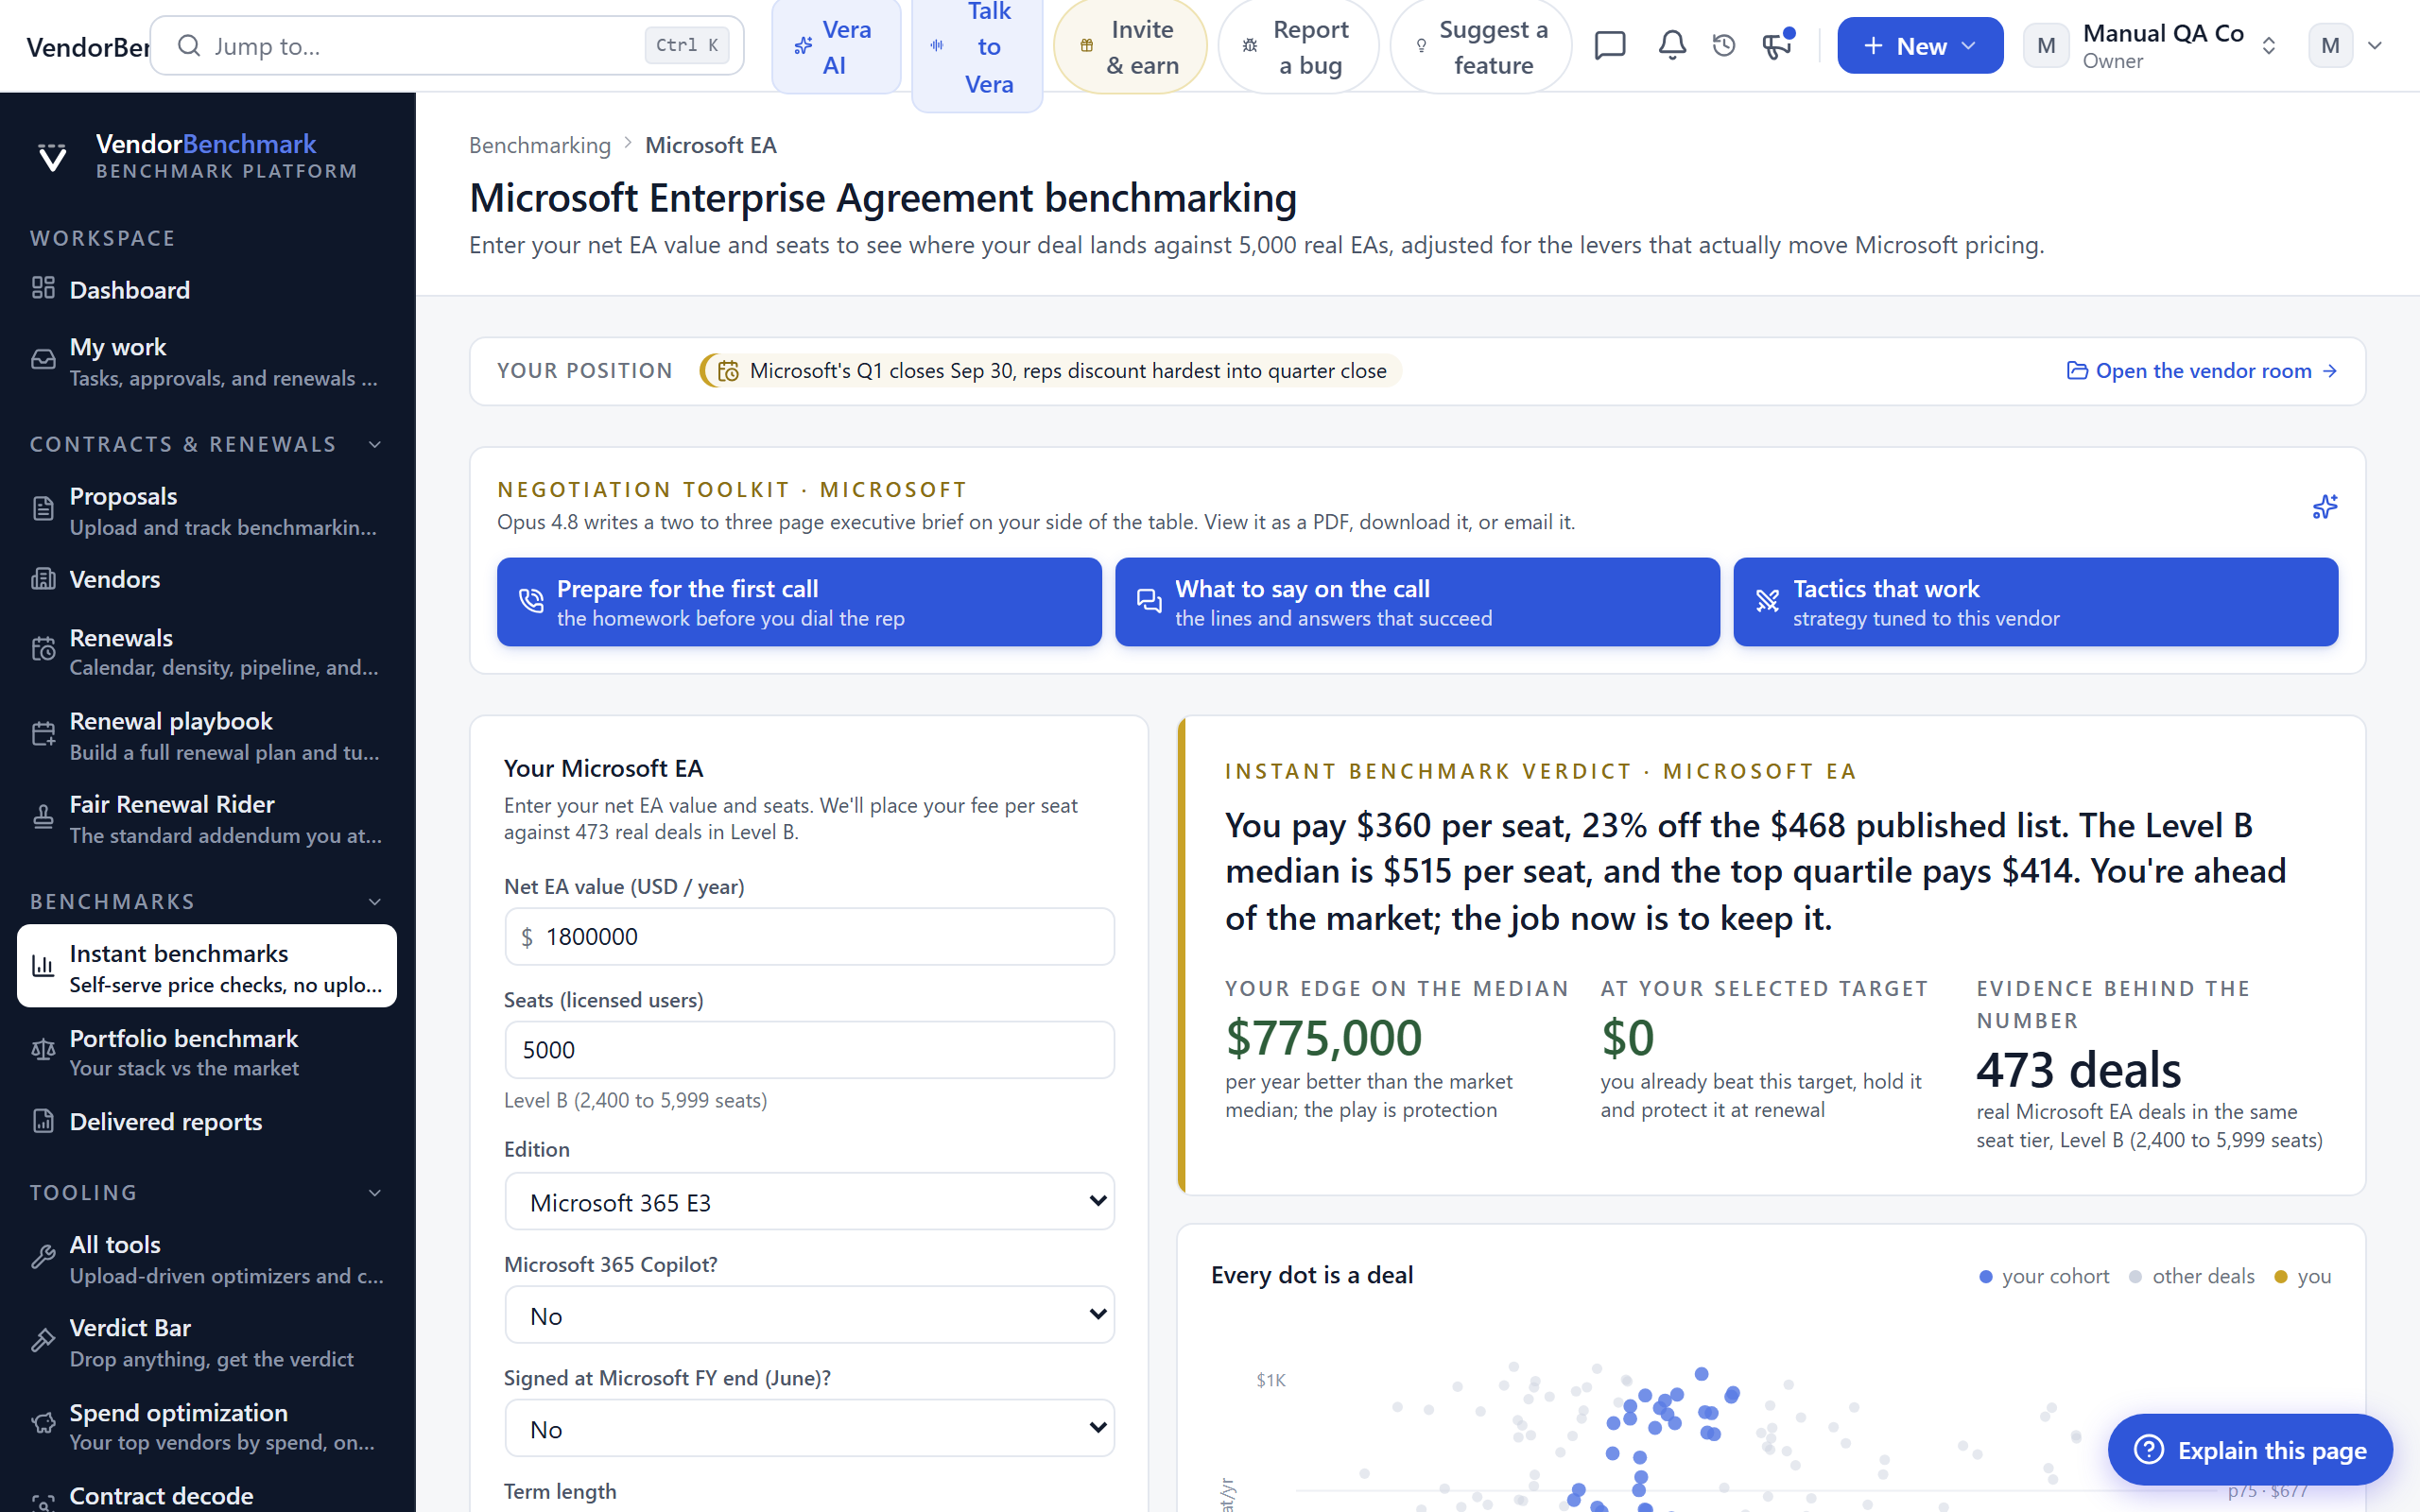The height and width of the screenshot is (1512, 2420).
Task: Go to Renewals in the sidebar
Action: coord(207,652)
